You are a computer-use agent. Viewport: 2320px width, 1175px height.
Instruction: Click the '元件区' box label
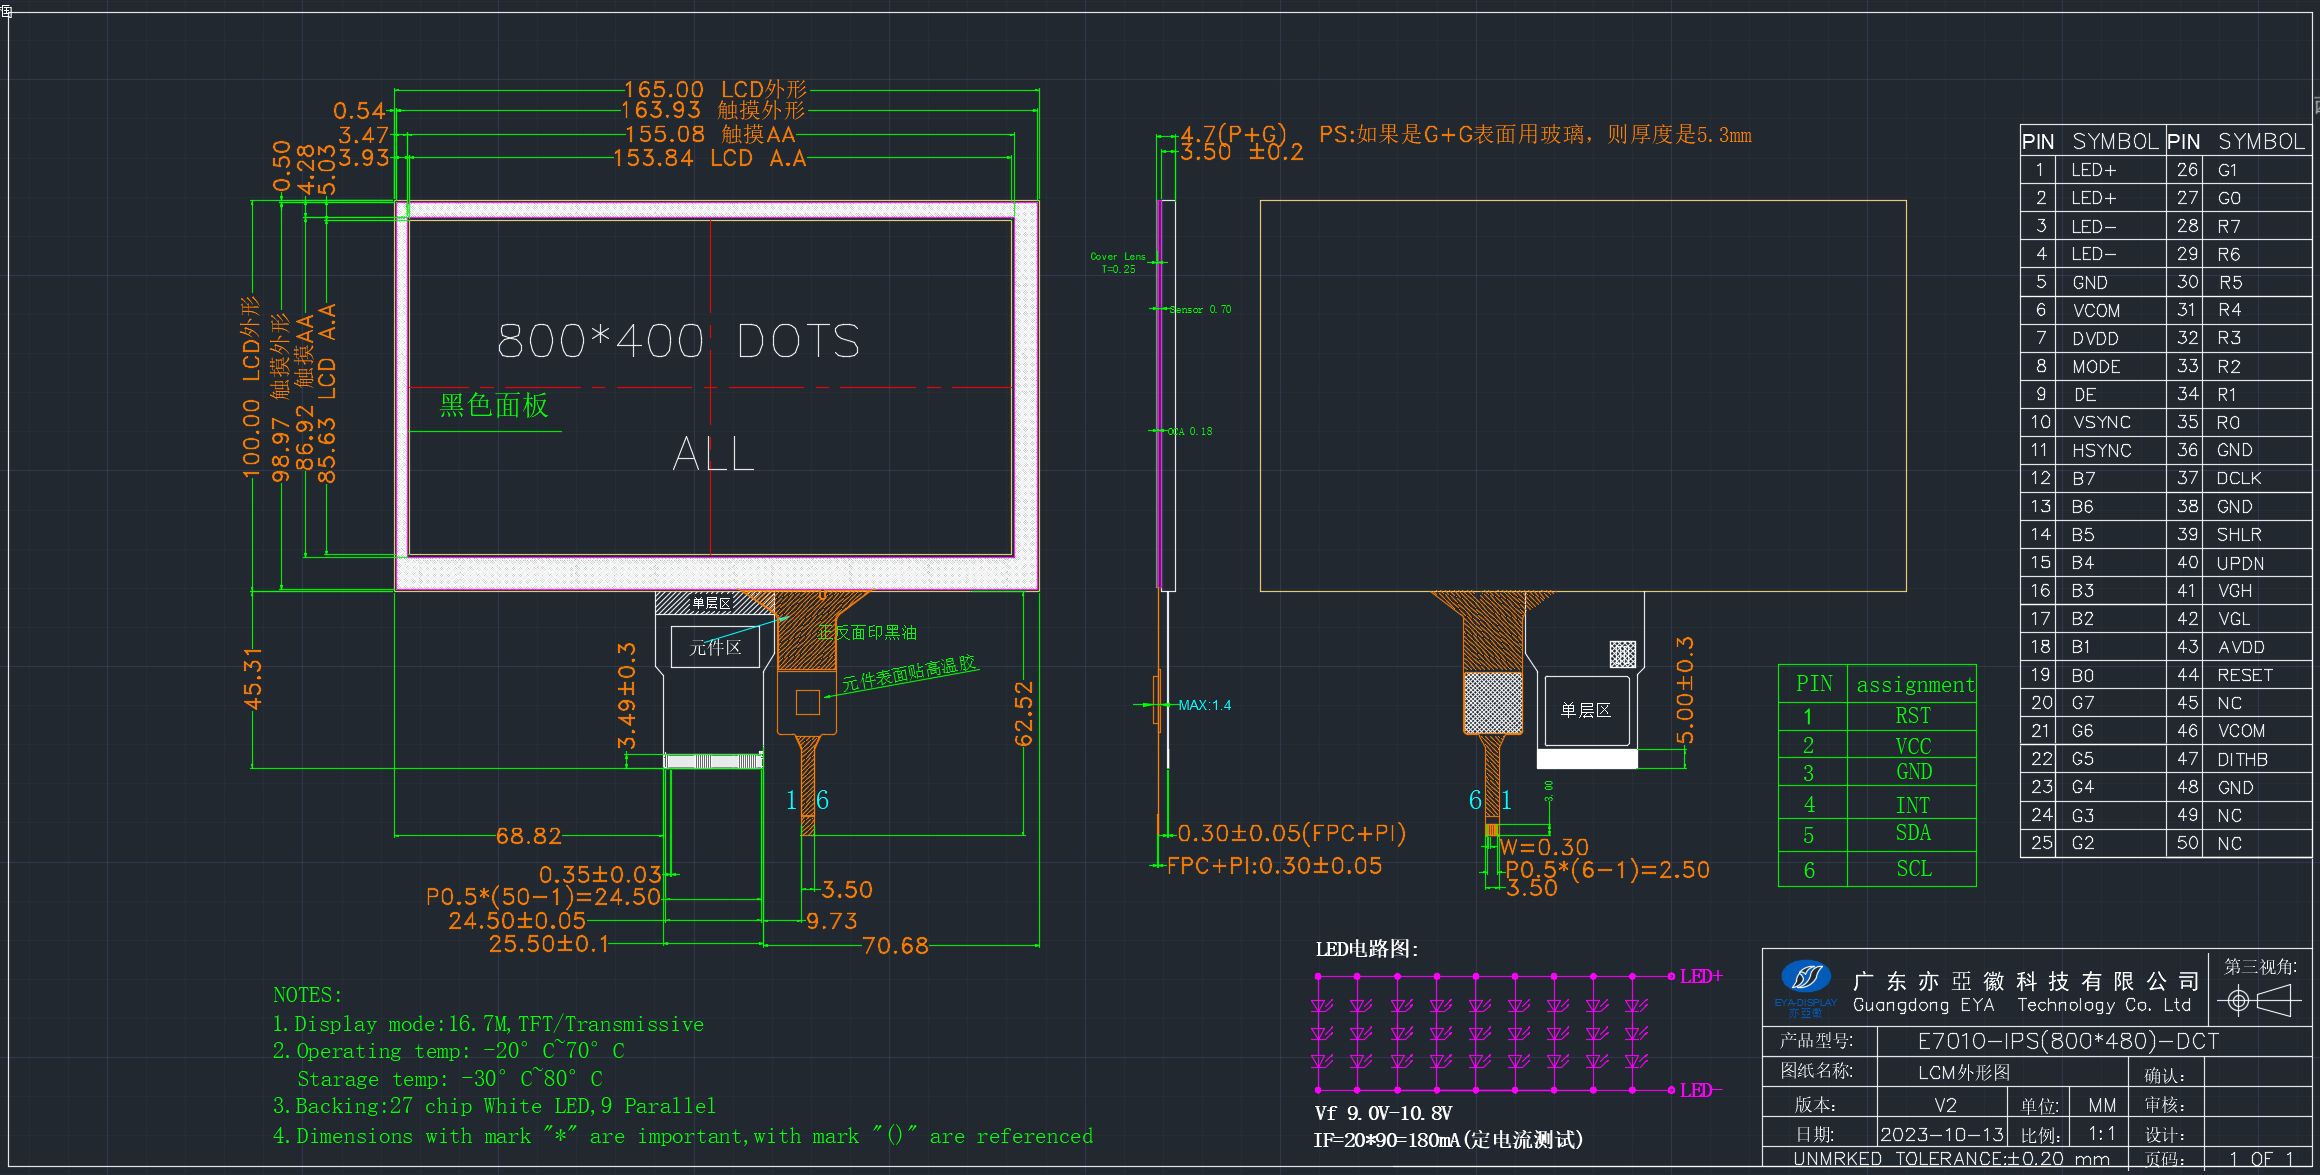coord(715,648)
